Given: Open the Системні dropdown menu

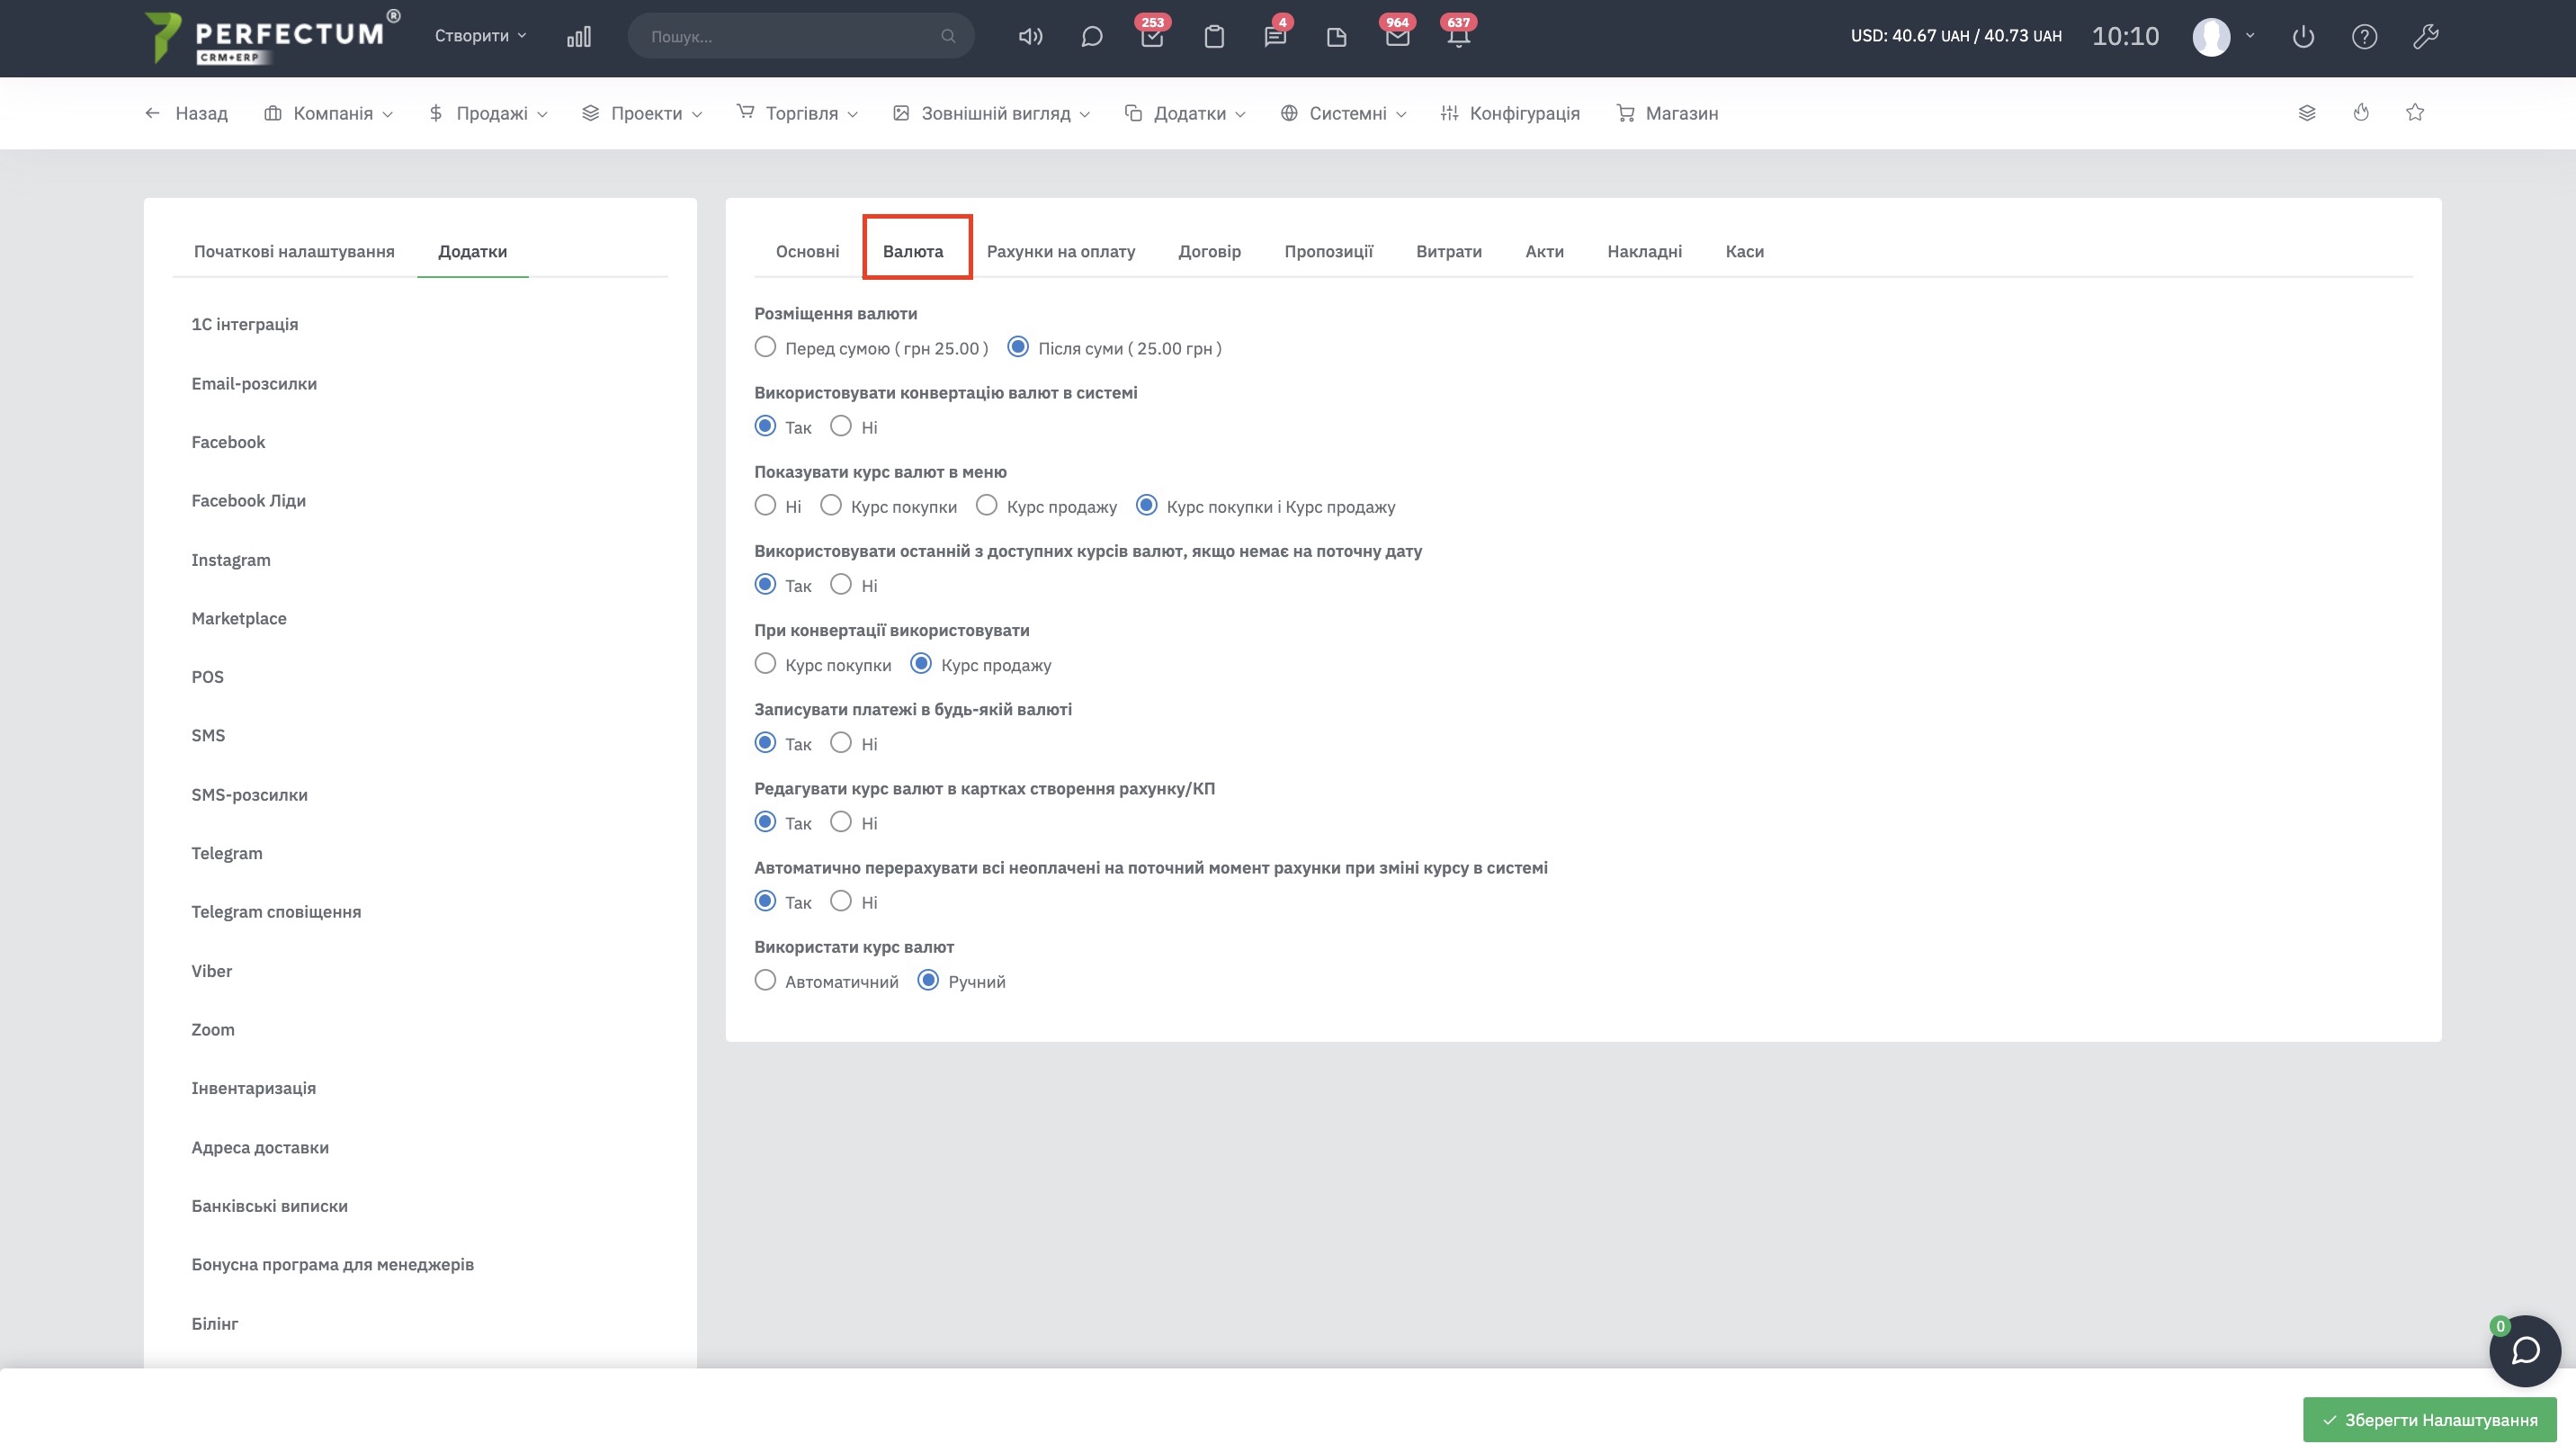Looking at the screenshot, I should 1344,113.
